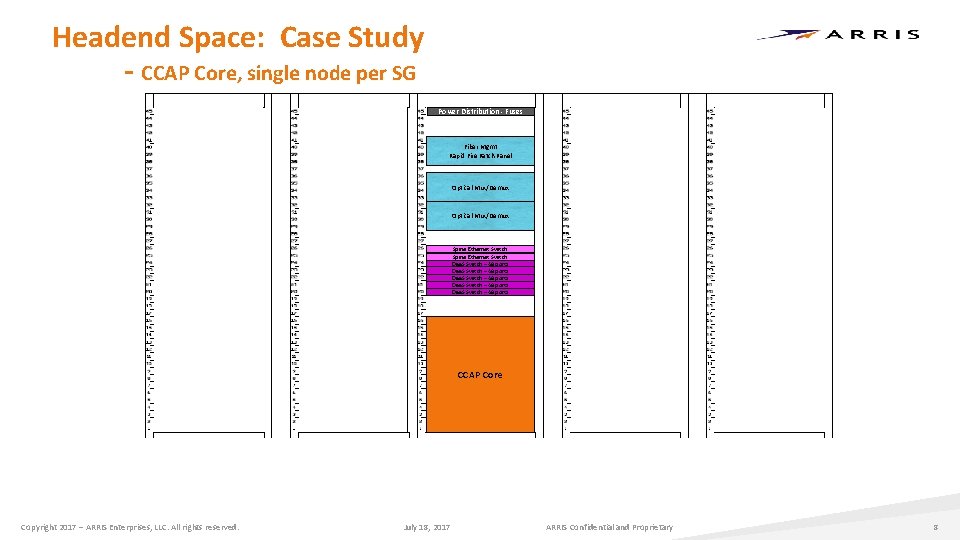
Task: Click the ARRIS logo
Action: coord(838,34)
